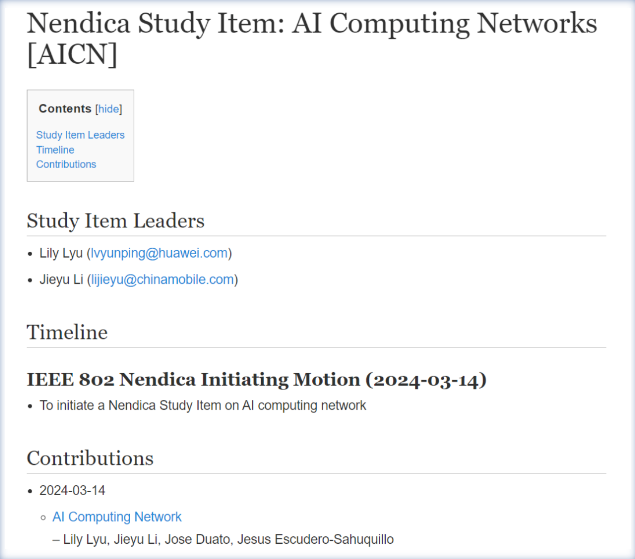Screen dimensions: 635x559
Task: Click the Contributions section heading
Action: (90, 458)
